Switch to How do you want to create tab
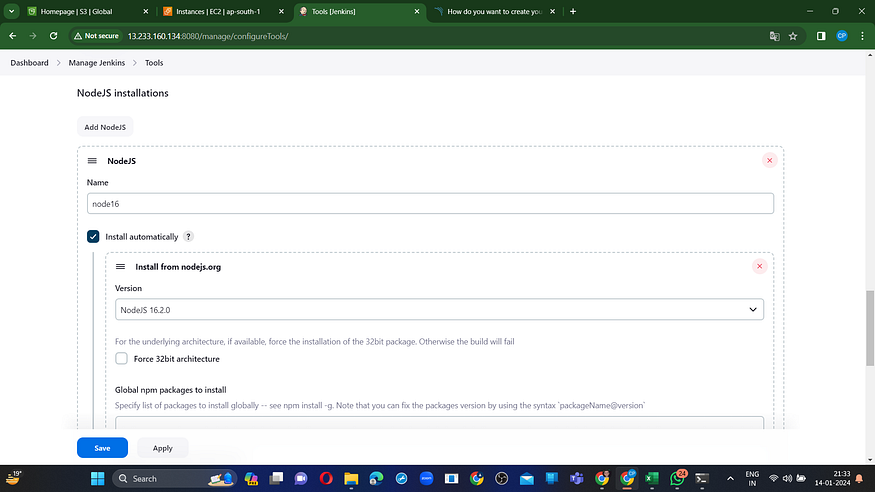The width and height of the screenshot is (875, 492). 494,11
